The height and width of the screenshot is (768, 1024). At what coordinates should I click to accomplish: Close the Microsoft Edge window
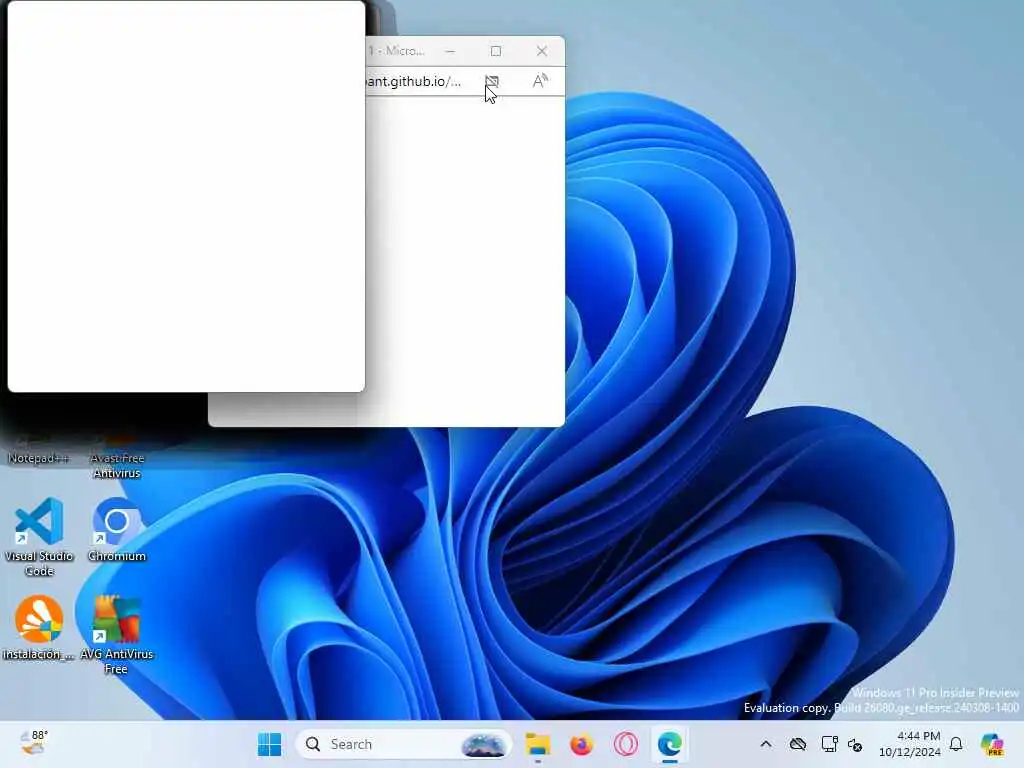coord(541,51)
